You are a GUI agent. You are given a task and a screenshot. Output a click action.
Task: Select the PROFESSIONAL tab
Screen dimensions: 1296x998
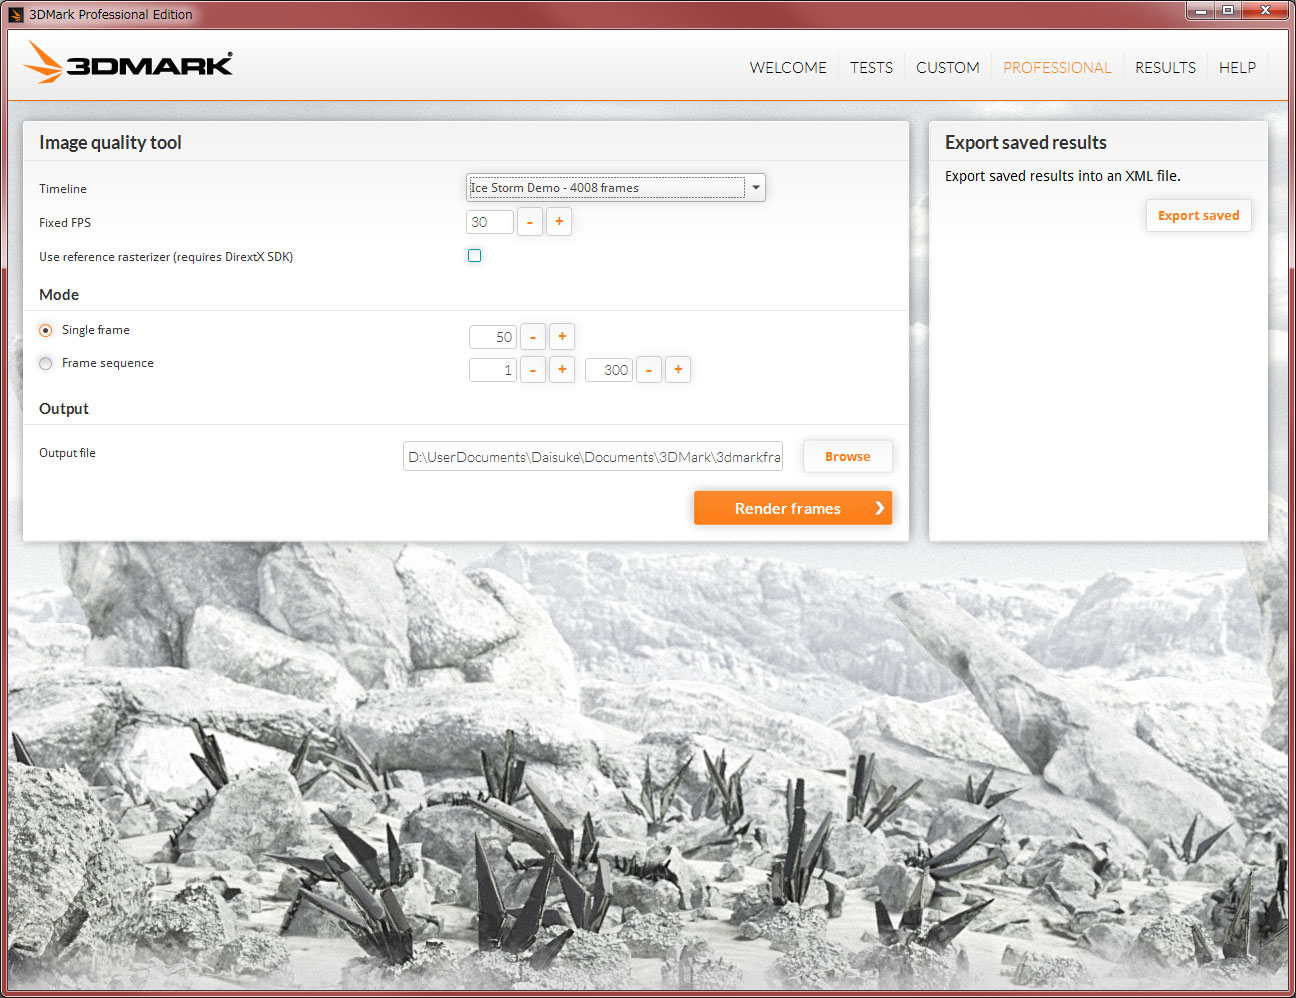(1057, 67)
